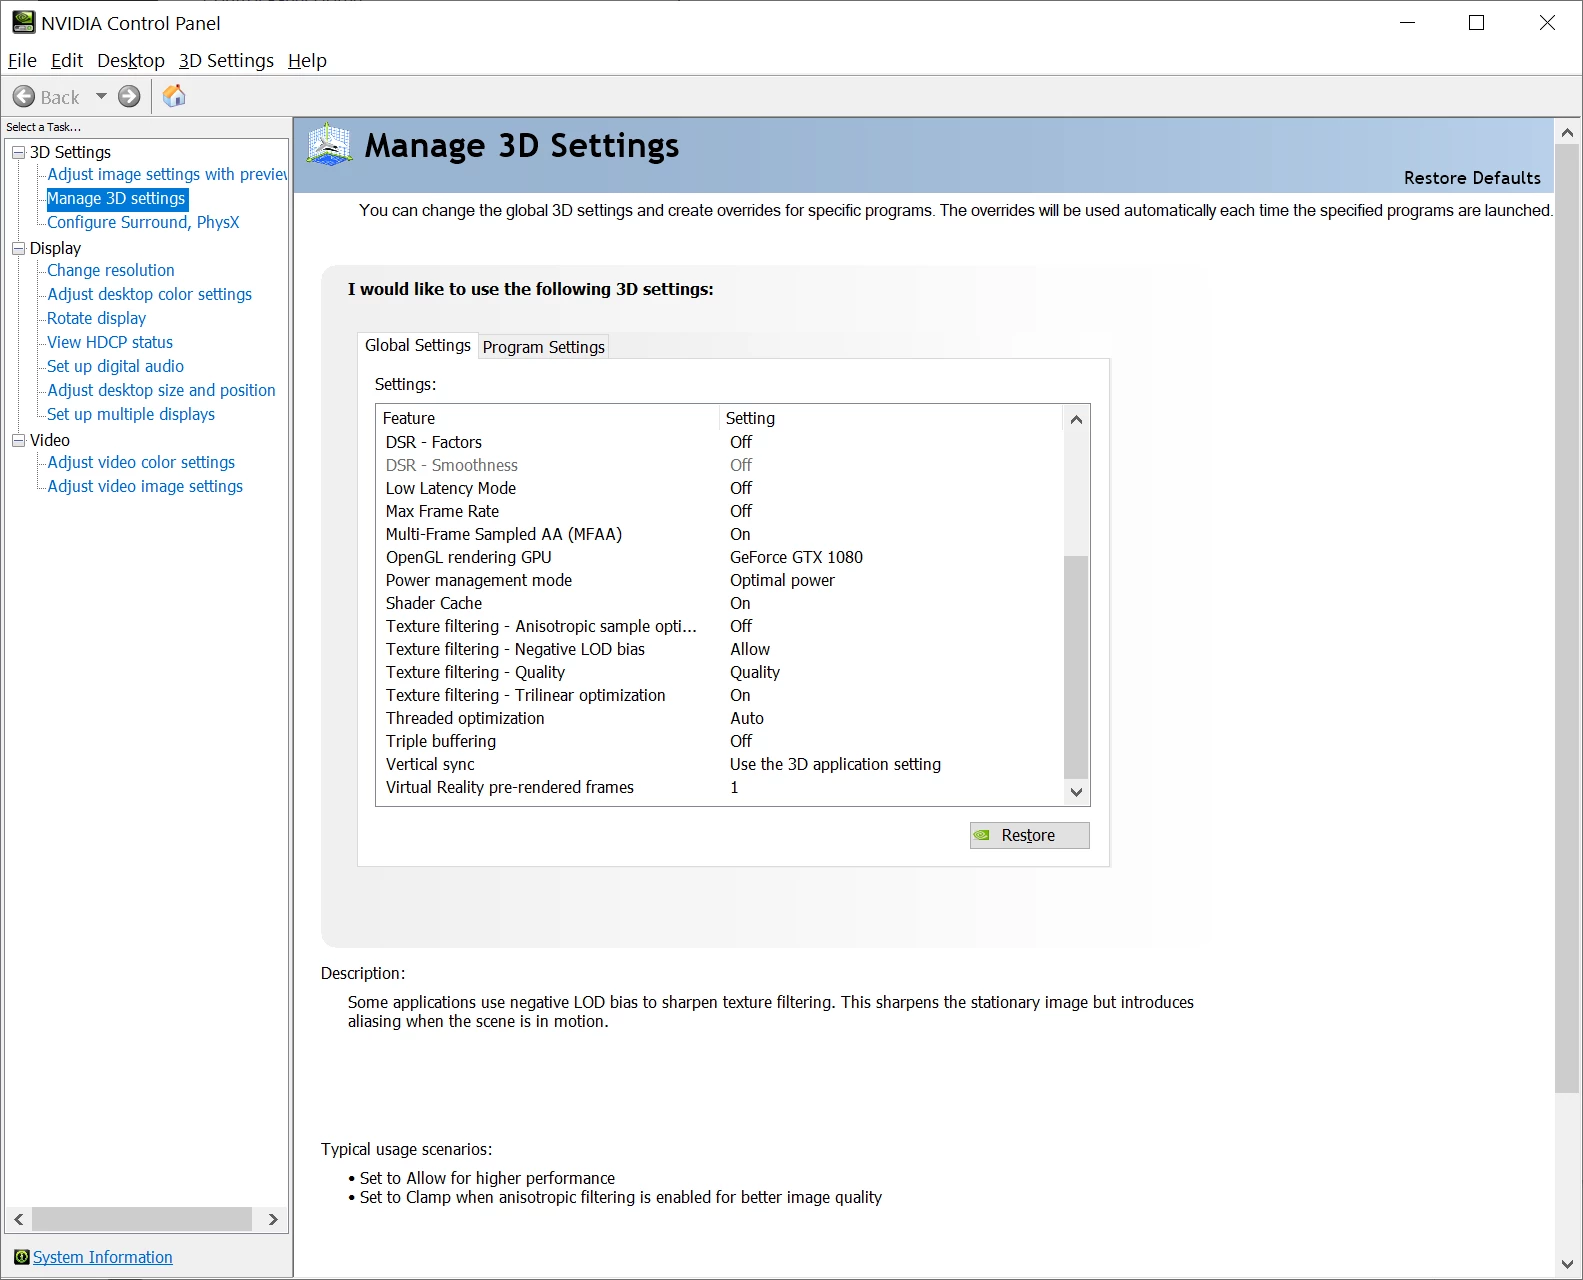Click settings list scroll down arrow
1583x1280 pixels.
pos(1076,792)
